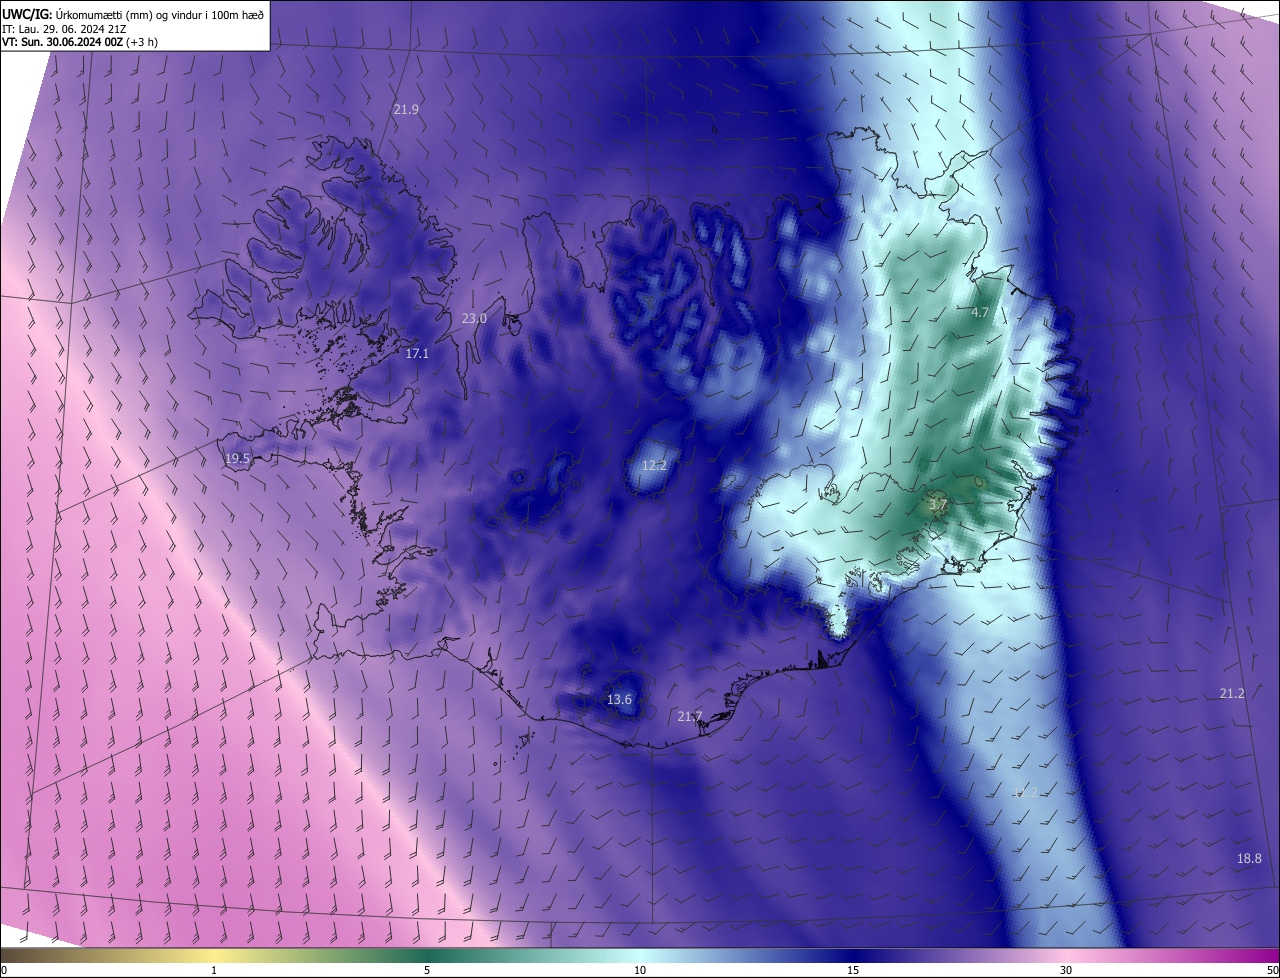This screenshot has width=1280, height=978.
Task: Select the 21.9 value label on map
Action: 406,109
